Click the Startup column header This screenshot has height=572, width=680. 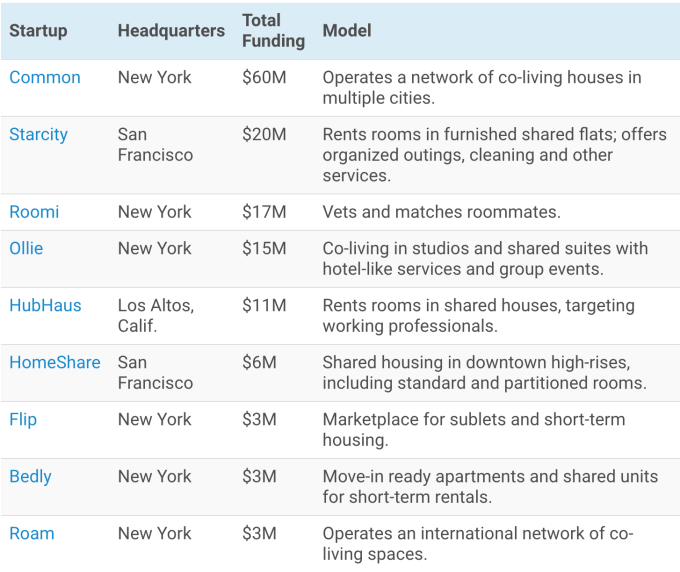(38, 31)
